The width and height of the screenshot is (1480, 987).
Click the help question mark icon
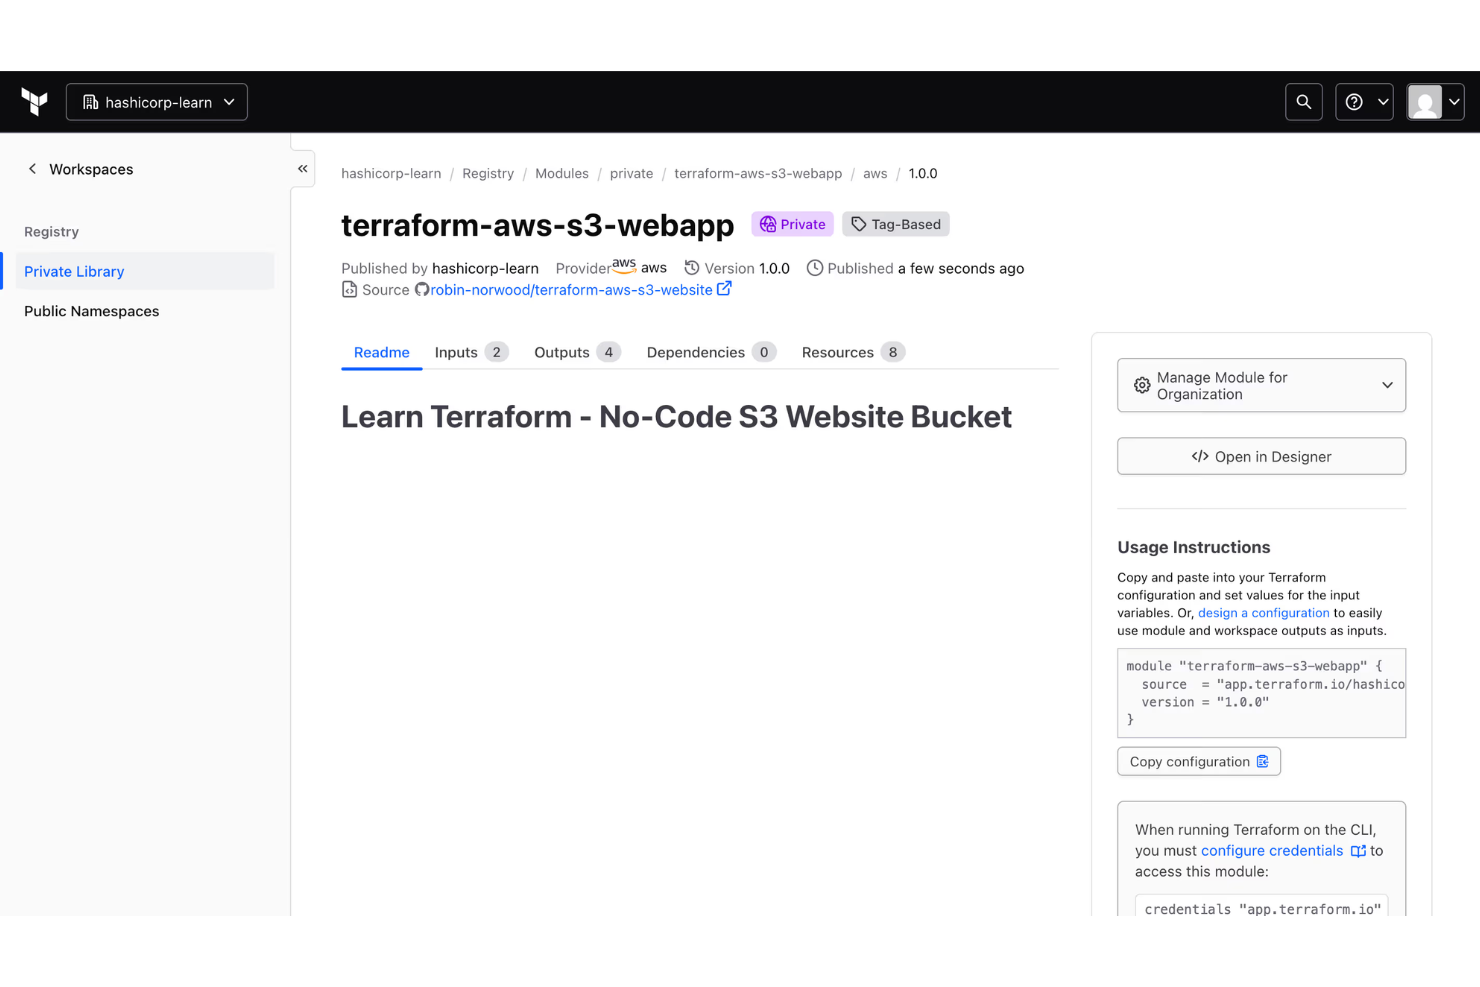point(1355,101)
